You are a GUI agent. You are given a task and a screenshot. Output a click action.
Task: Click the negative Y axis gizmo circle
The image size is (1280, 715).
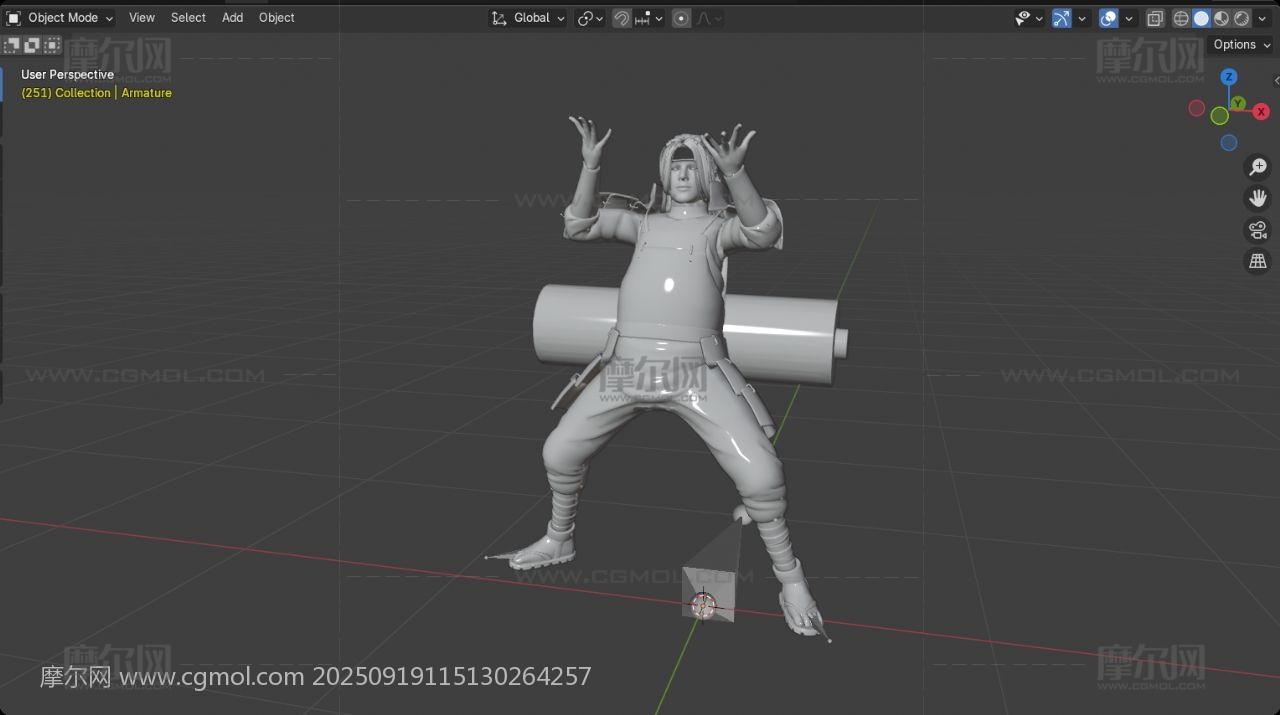1220,116
